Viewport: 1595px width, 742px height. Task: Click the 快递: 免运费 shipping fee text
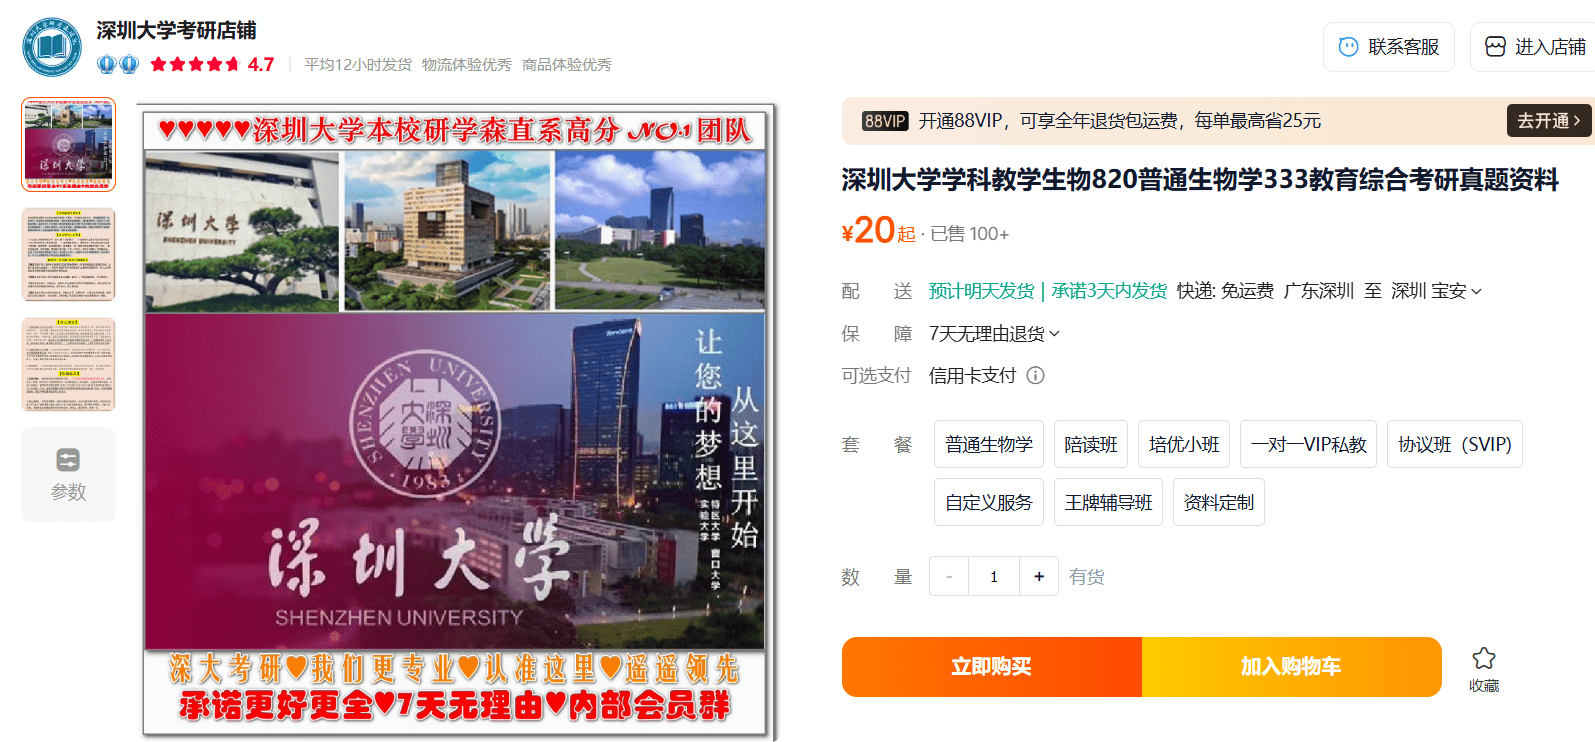click(x=1225, y=291)
